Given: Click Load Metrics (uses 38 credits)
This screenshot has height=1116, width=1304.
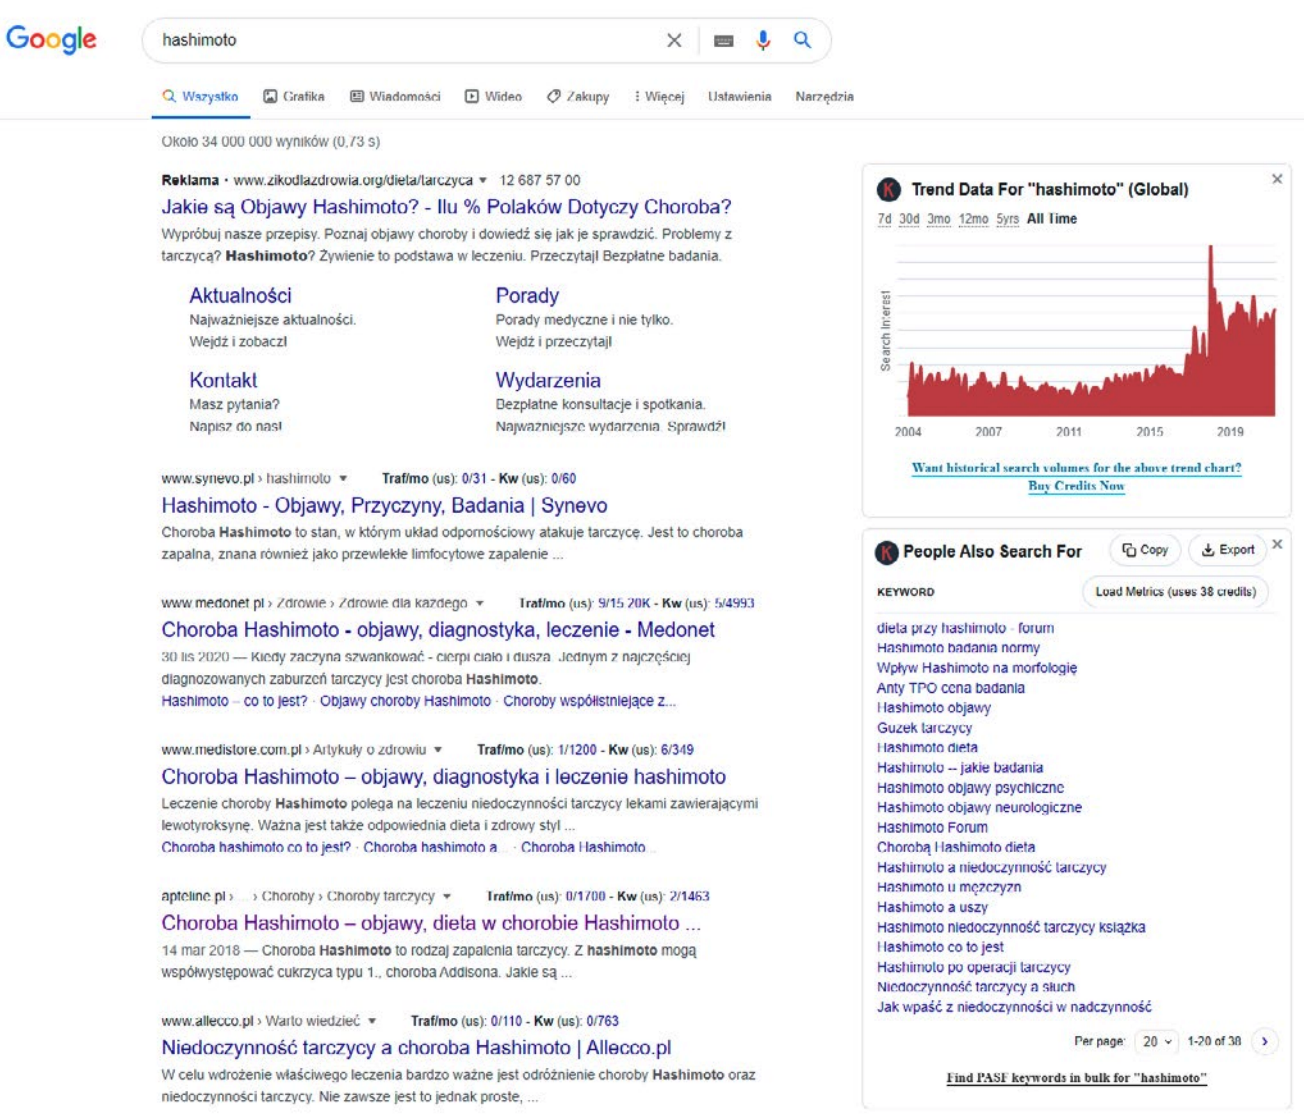Looking at the screenshot, I should [x=1175, y=592].
